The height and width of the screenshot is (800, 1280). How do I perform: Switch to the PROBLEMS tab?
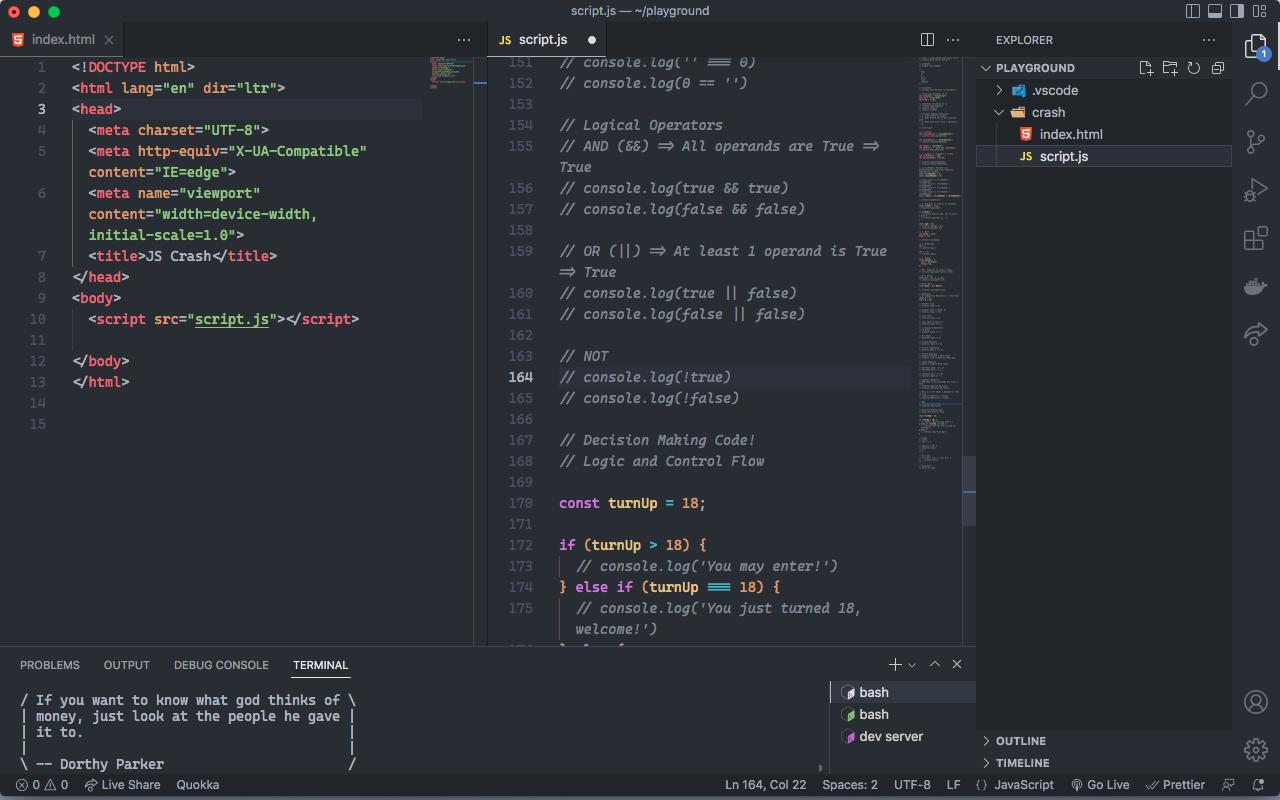50,664
